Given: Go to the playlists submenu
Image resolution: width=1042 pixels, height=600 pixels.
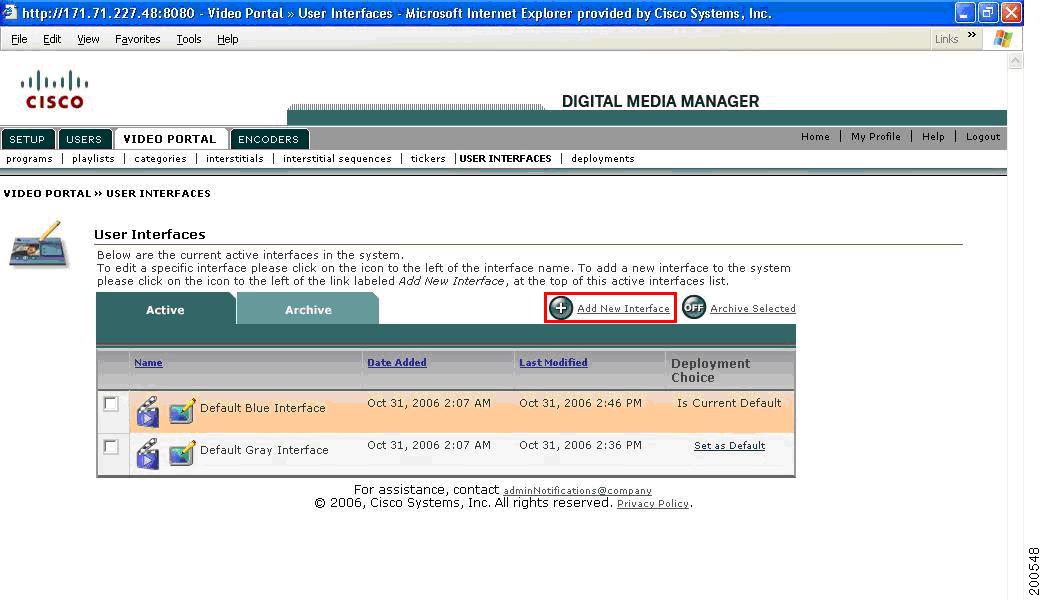Looking at the screenshot, I should coord(93,159).
